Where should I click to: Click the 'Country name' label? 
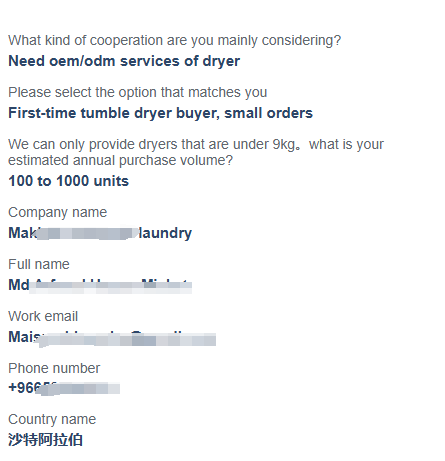point(52,420)
